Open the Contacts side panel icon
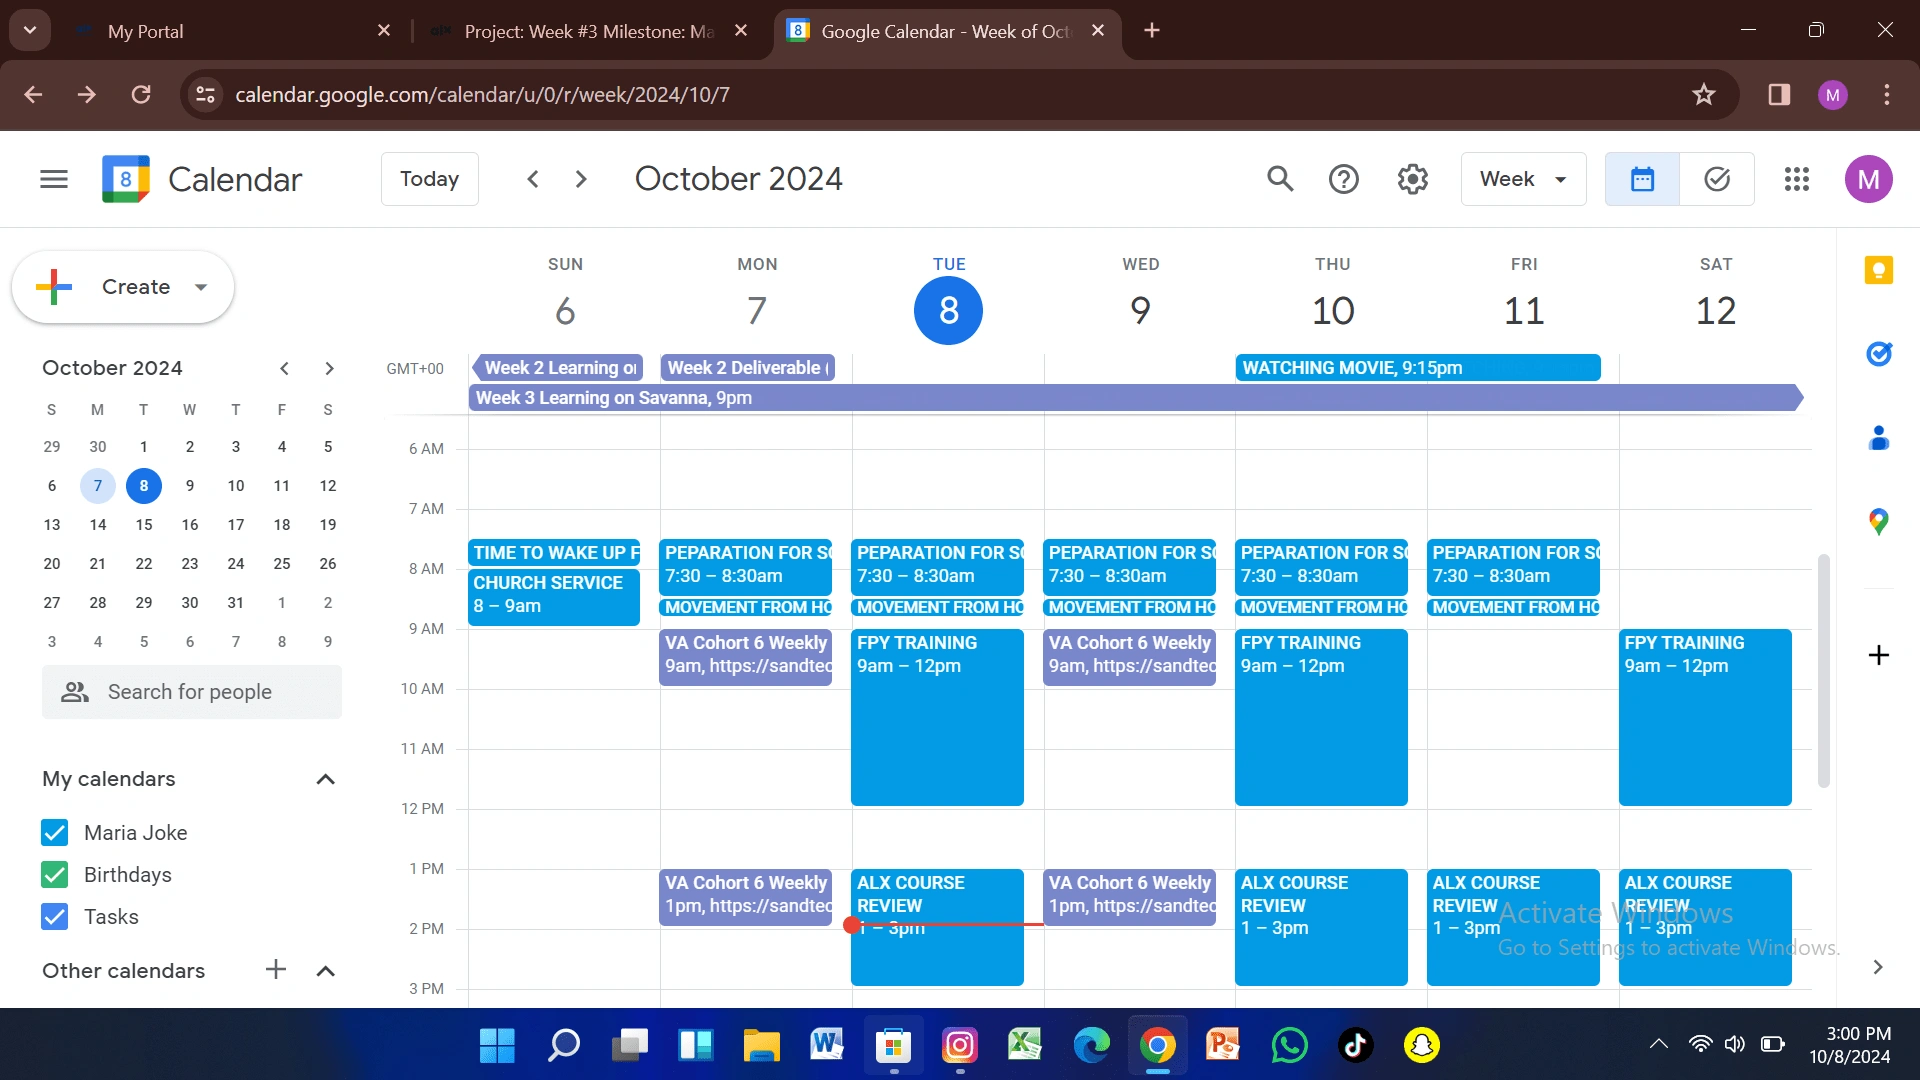The height and width of the screenshot is (1080, 1920). click(1878, 438)
